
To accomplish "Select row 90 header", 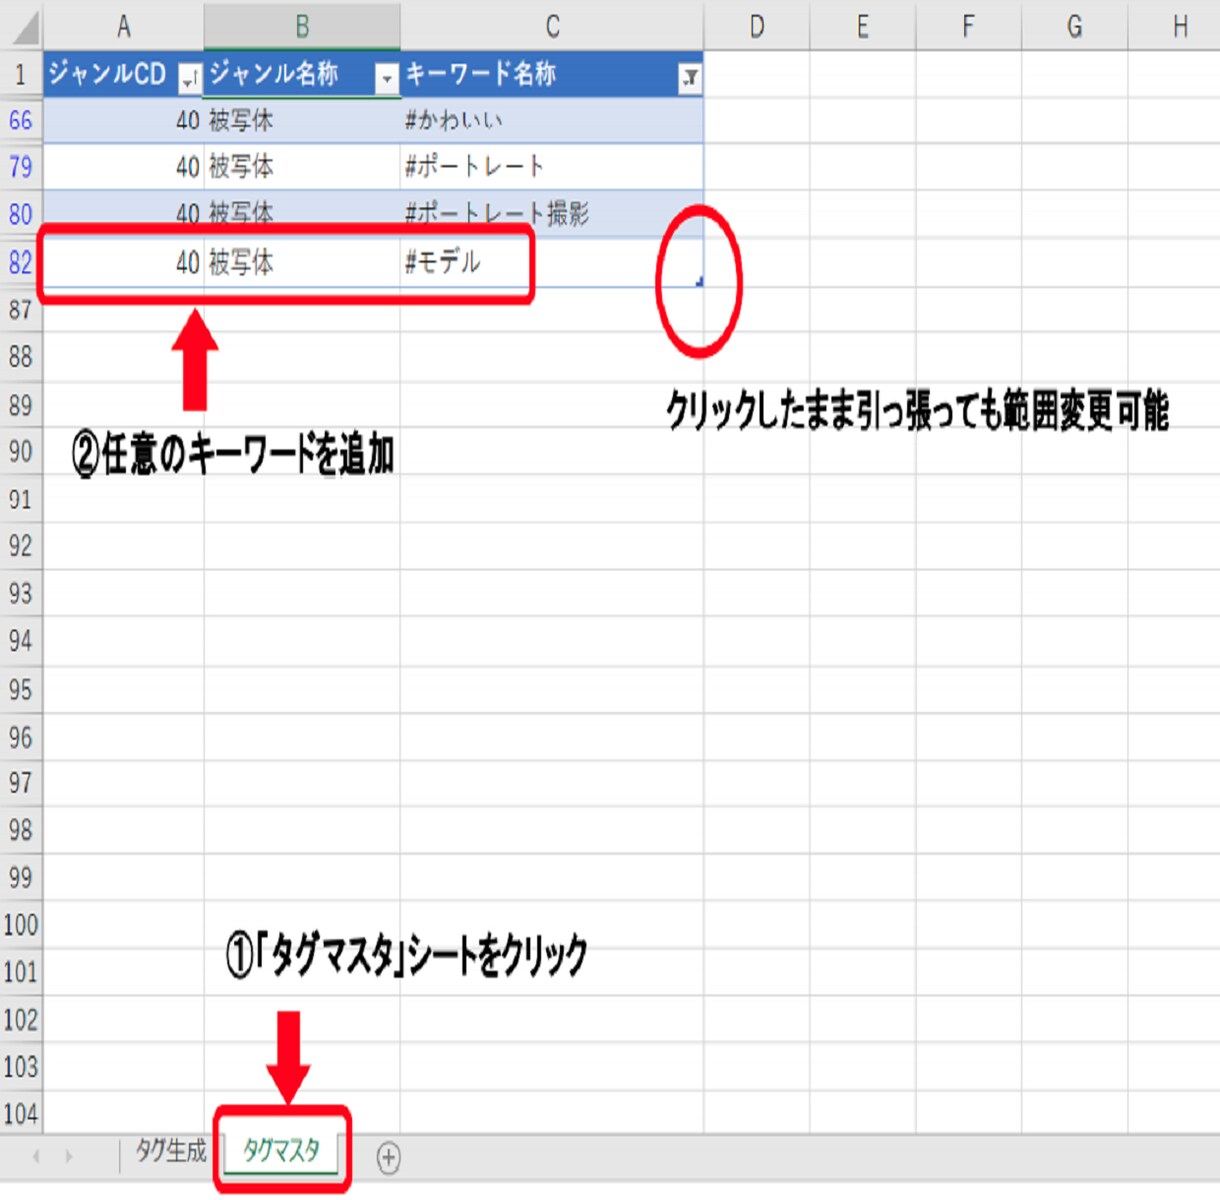I will click(x=21, y=452).
